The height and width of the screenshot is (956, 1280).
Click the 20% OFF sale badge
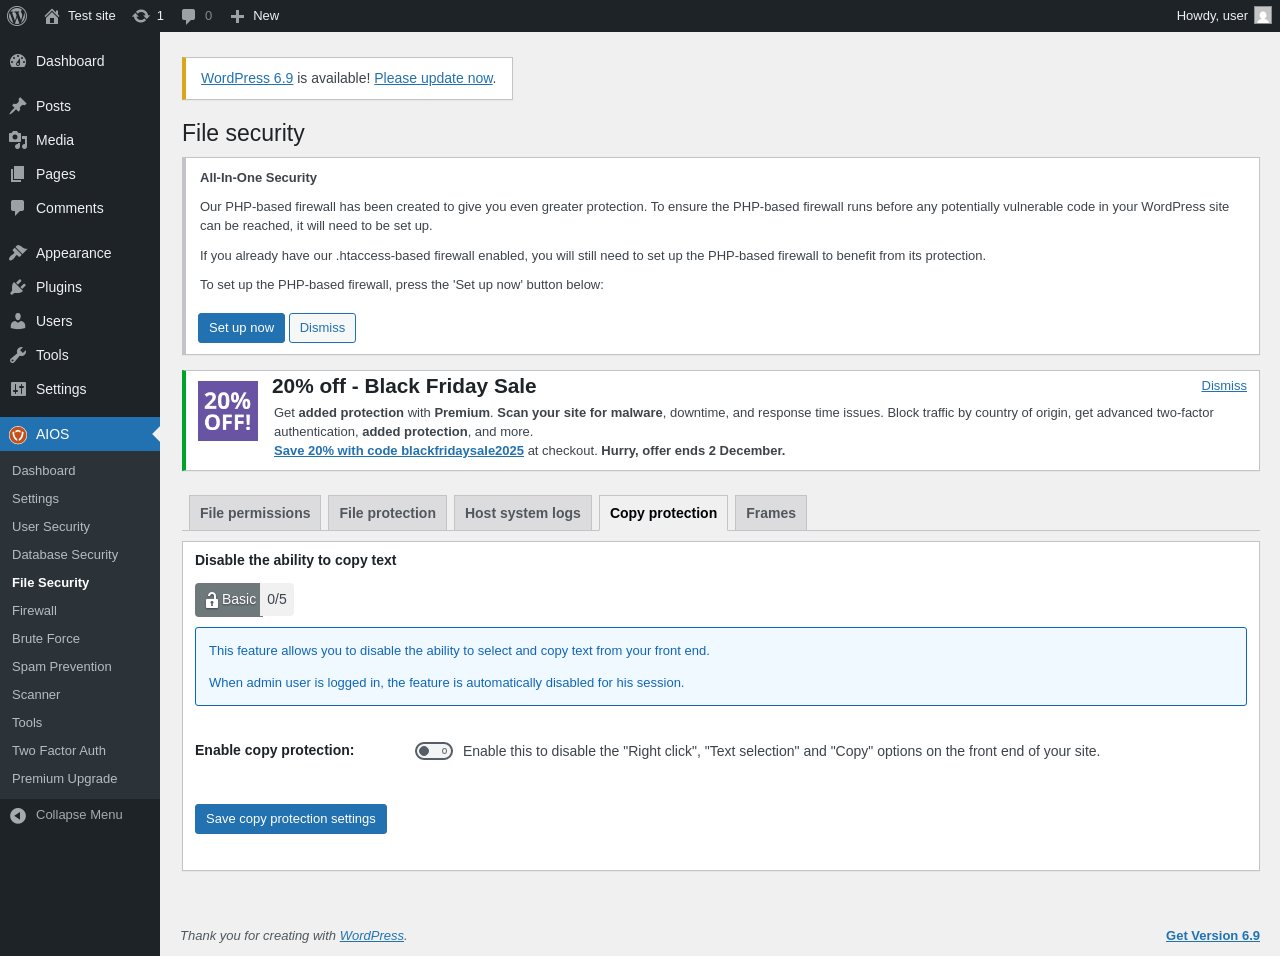coord(228,411)
